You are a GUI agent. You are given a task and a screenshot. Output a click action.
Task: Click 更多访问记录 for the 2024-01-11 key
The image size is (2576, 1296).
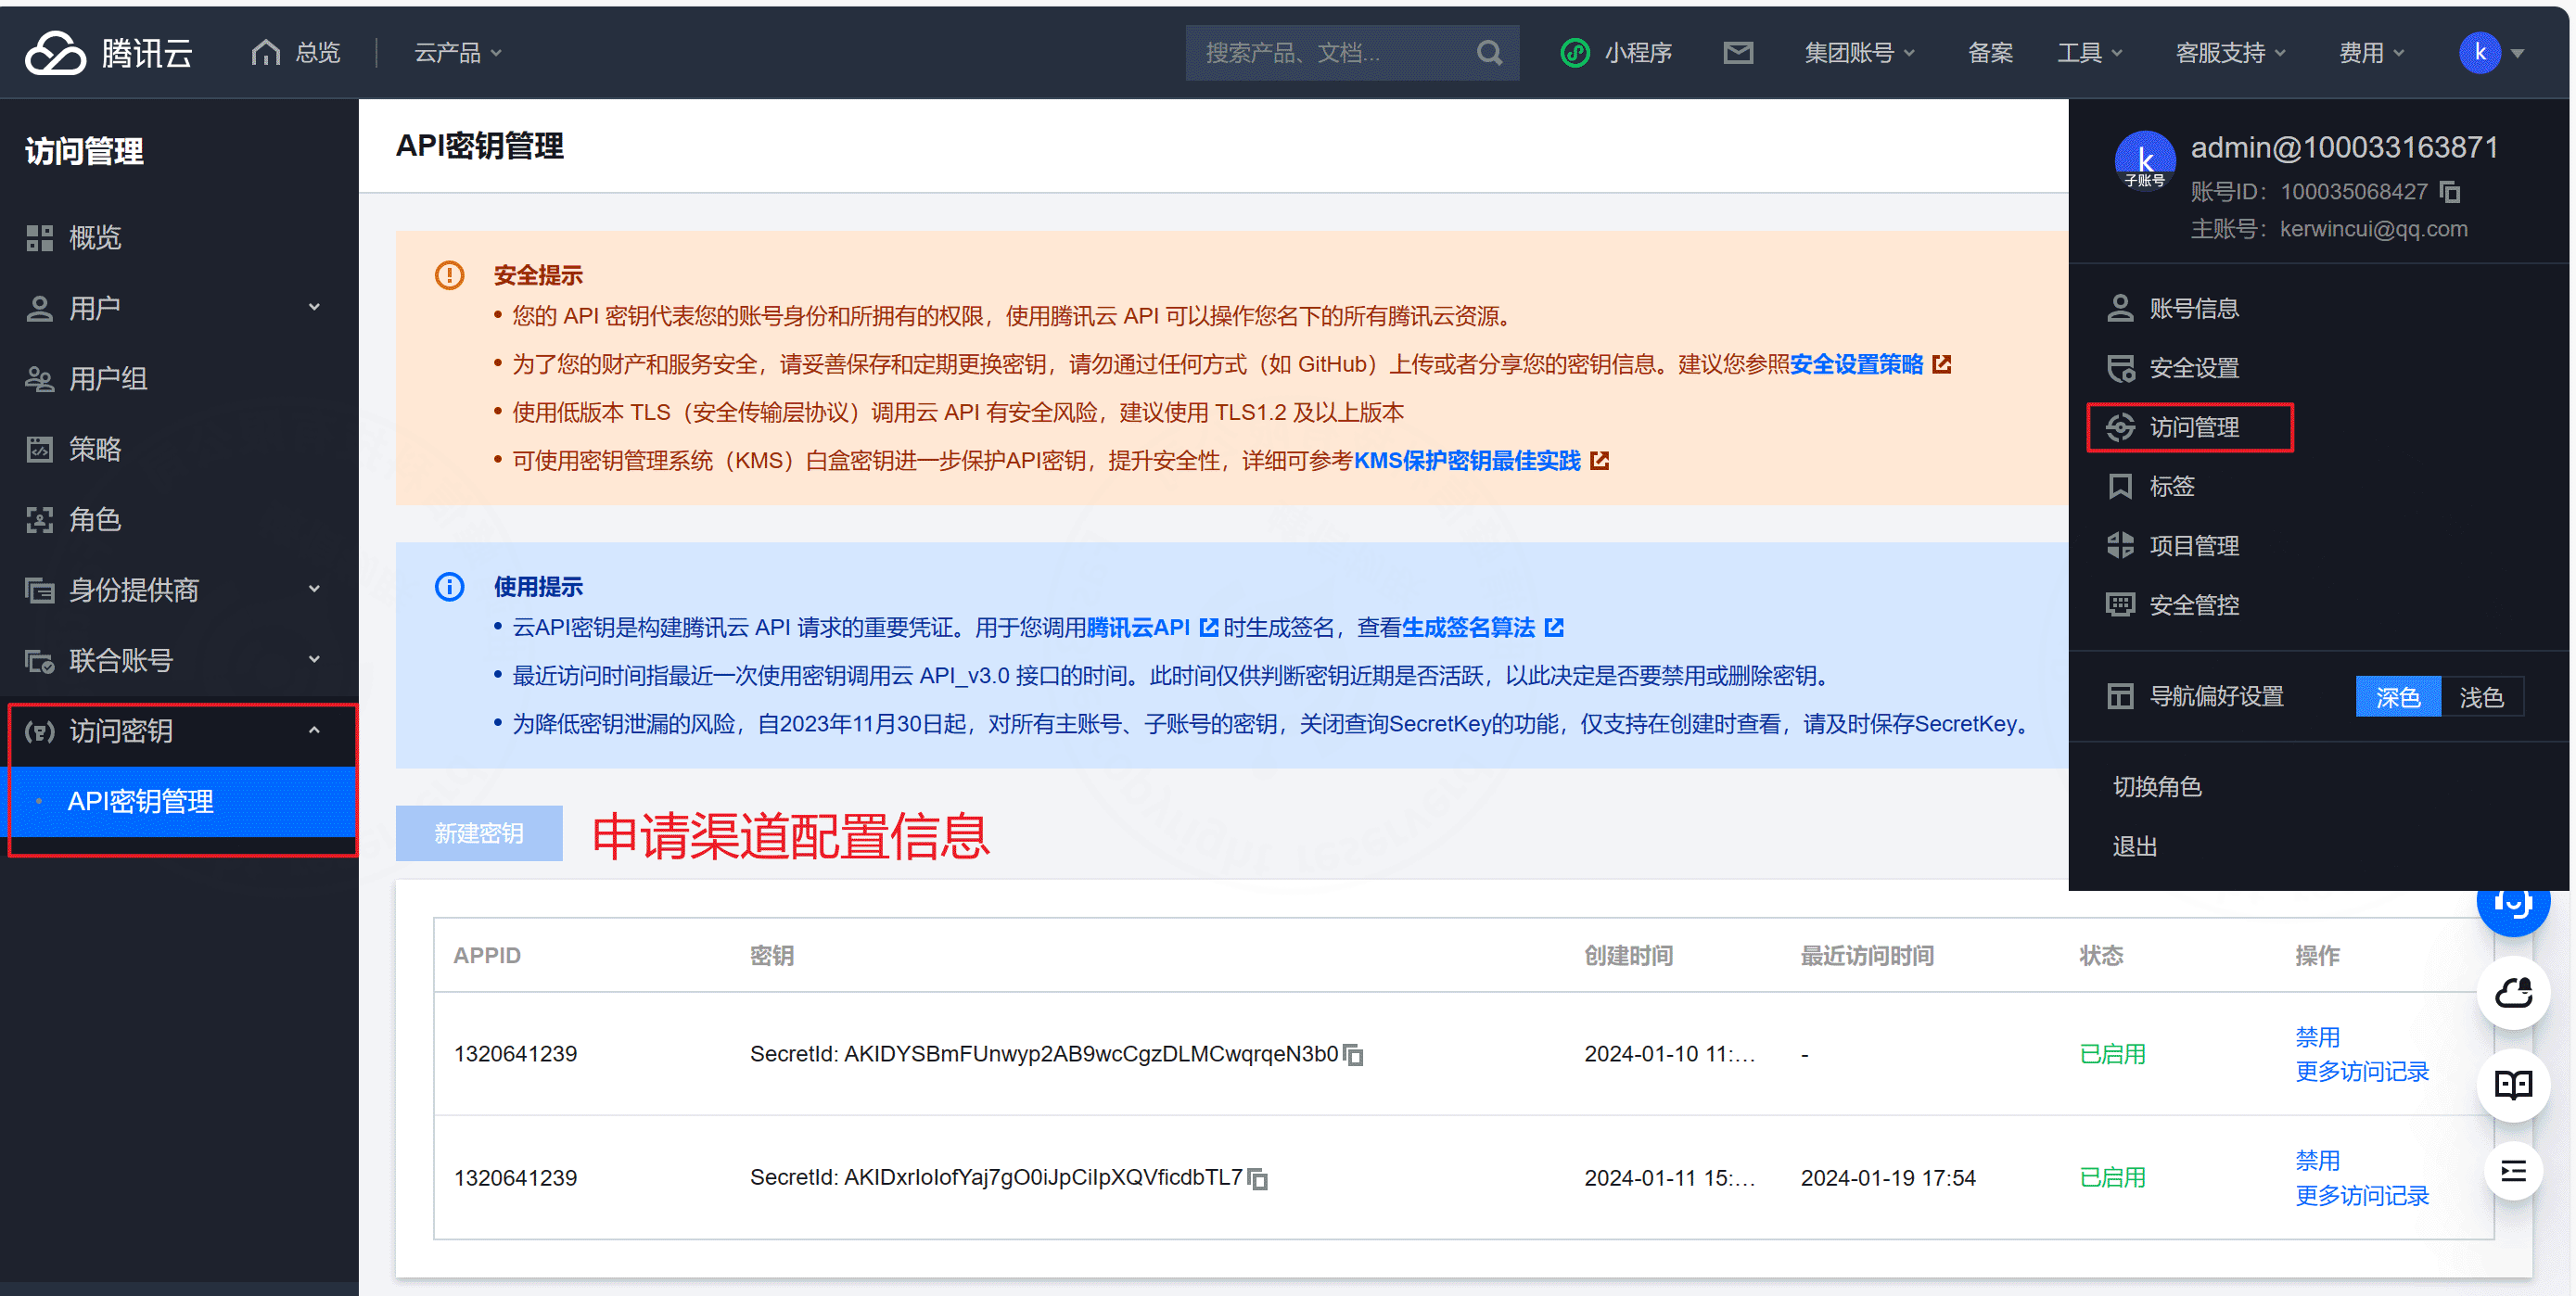click(x=2361, y=1196)
